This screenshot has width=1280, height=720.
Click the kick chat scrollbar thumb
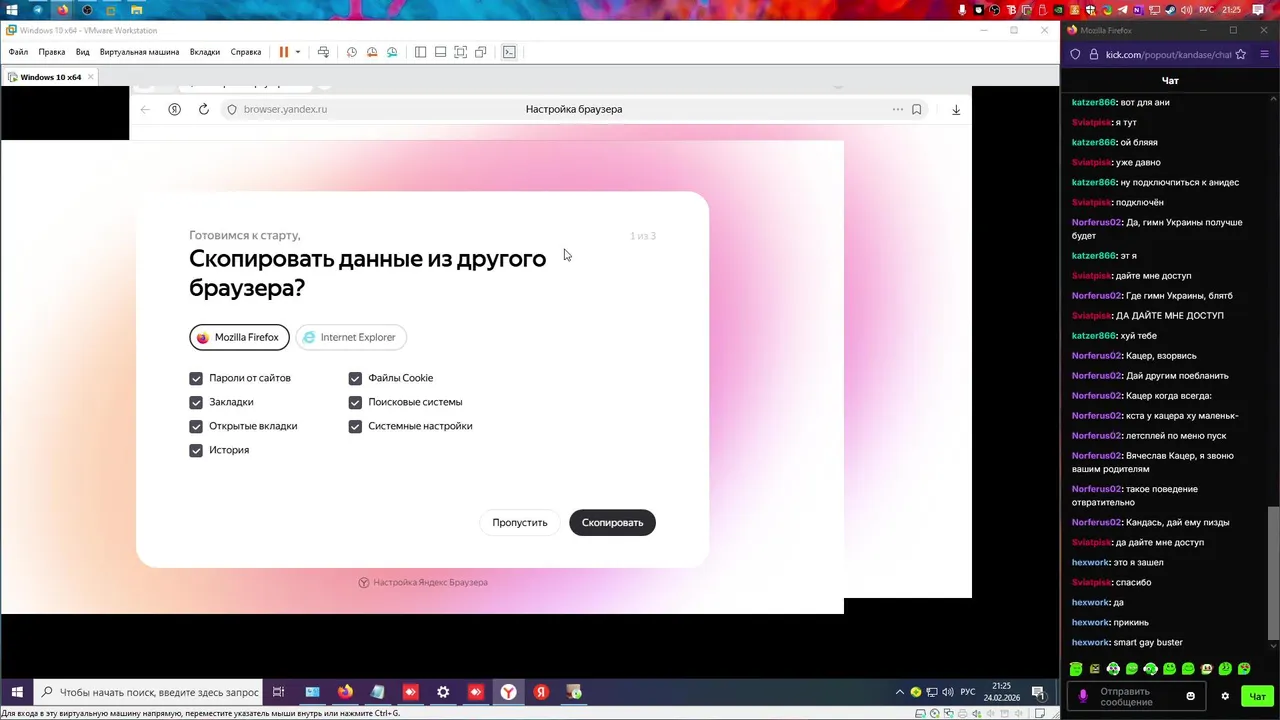coord(1273,571)
